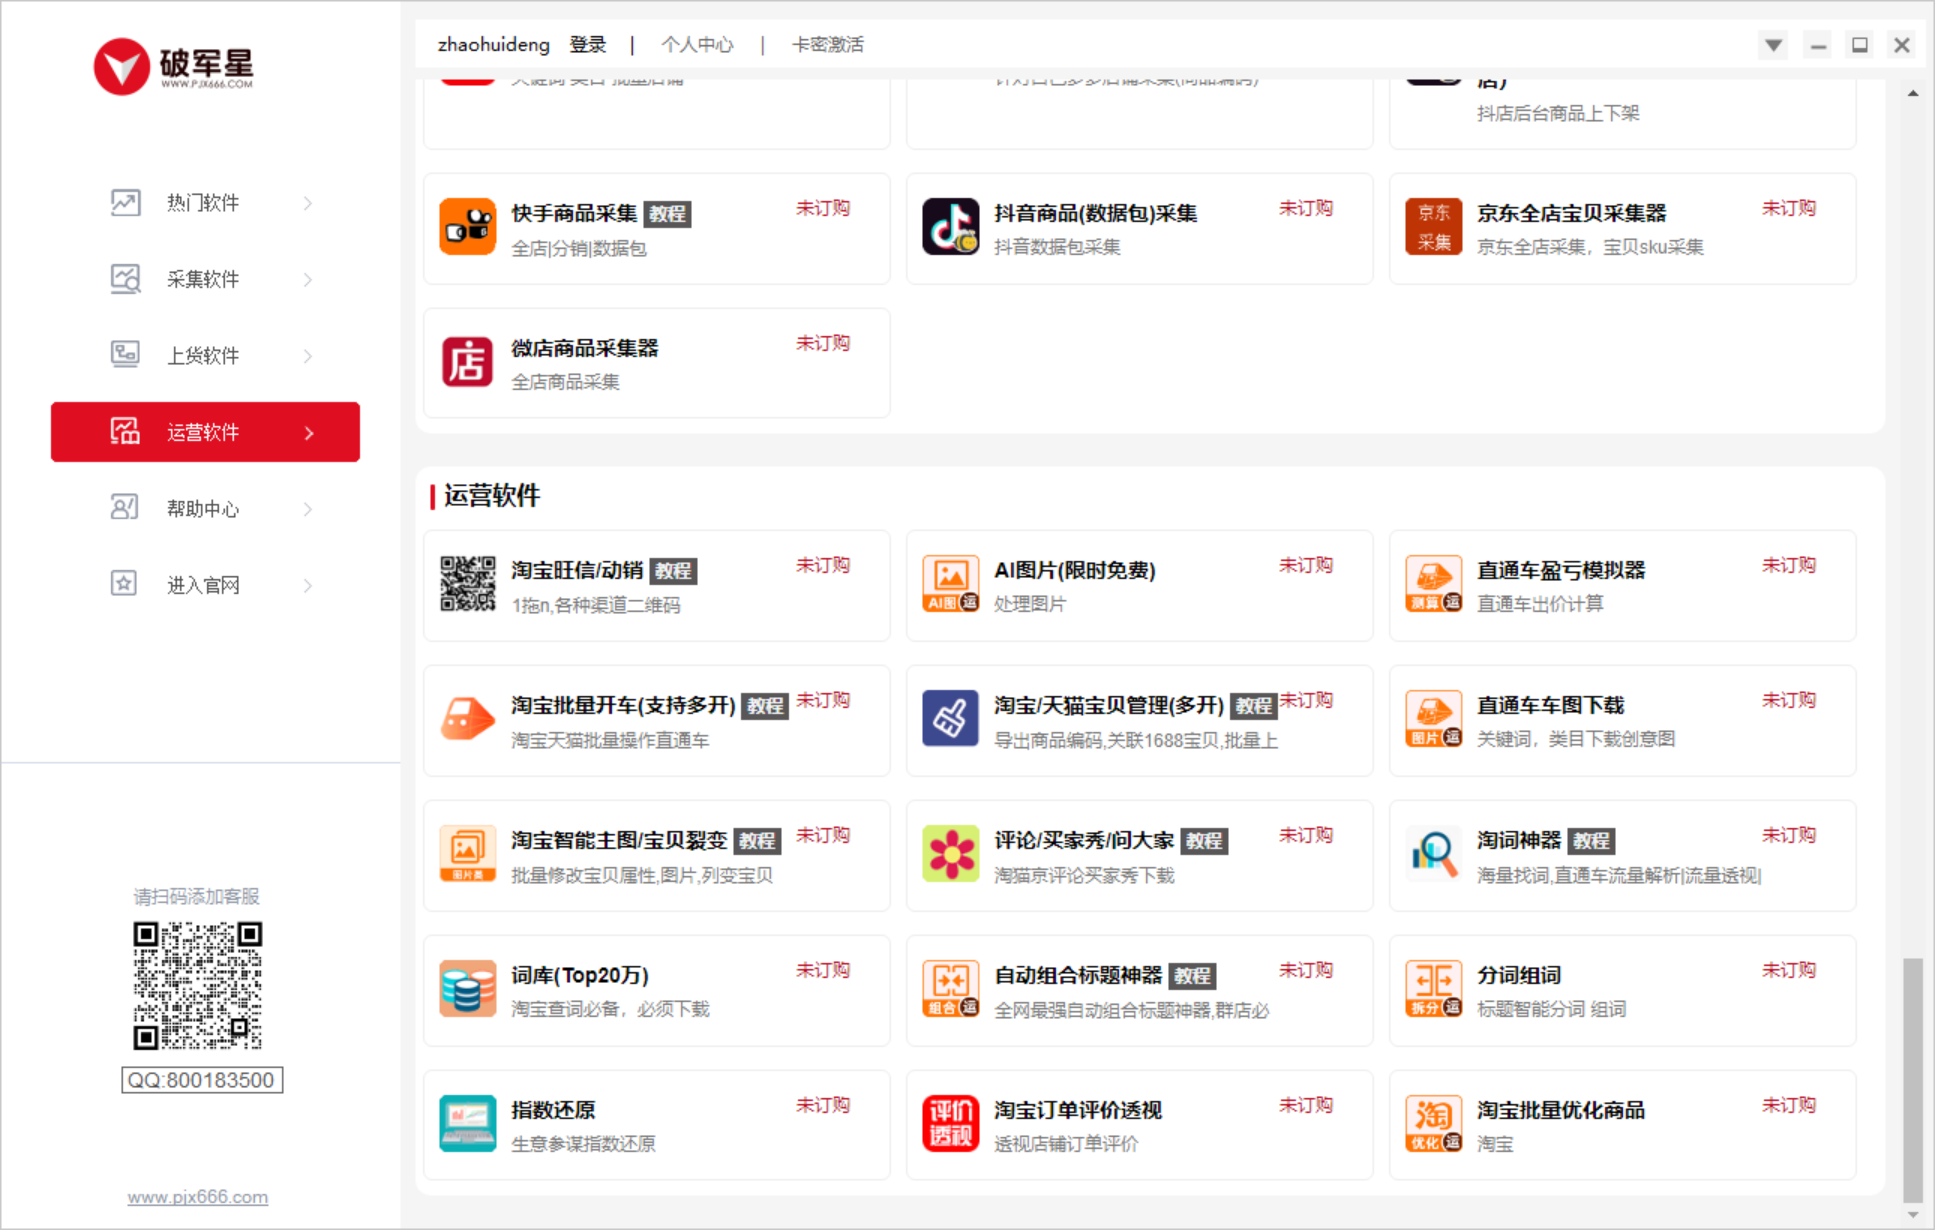This screenshot has width=1935, height=1230.
Task: Click the Douyin TikTok product collection icon
Action: pyautogui.click(x=950, y=227)
